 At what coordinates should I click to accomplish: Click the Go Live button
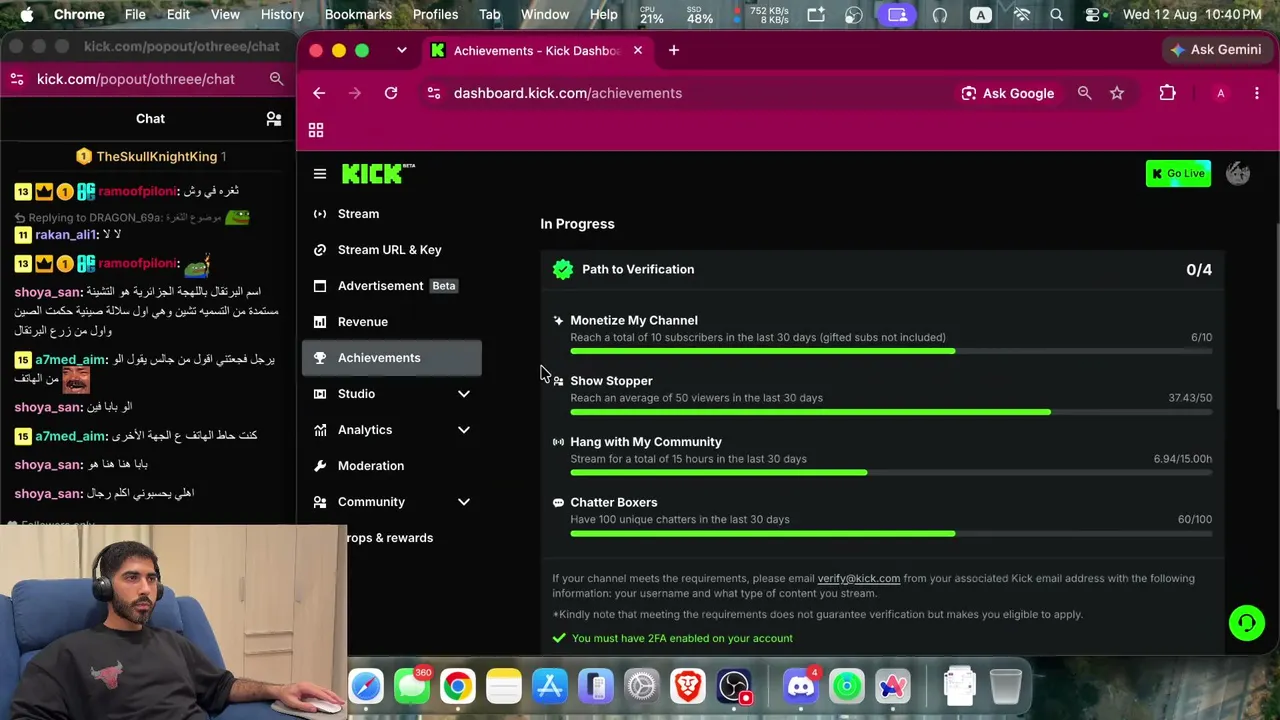pyautogui.click(x=1178, y=174)
